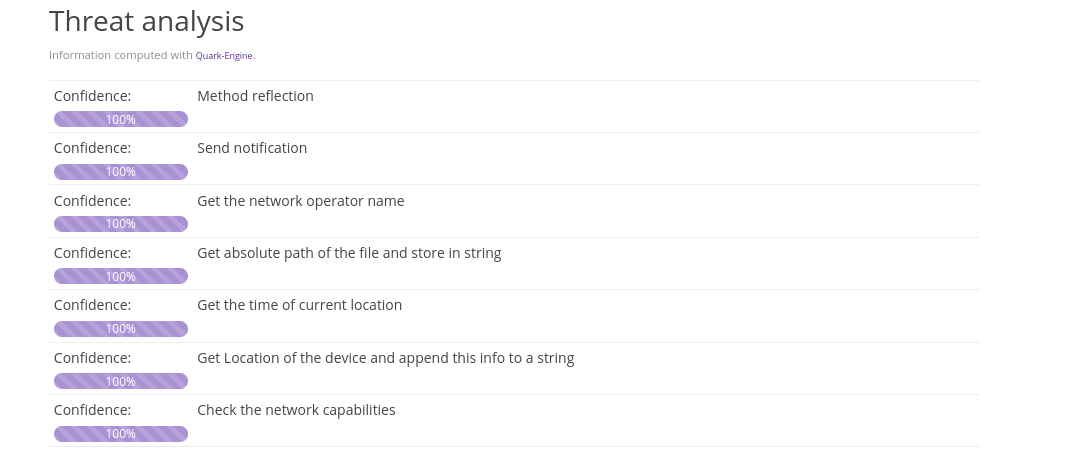Image resolution: width=1076 pixels, height=449 pixels.
Task: Click the time of current location confidence bar
Action: (x=121, y=329)
